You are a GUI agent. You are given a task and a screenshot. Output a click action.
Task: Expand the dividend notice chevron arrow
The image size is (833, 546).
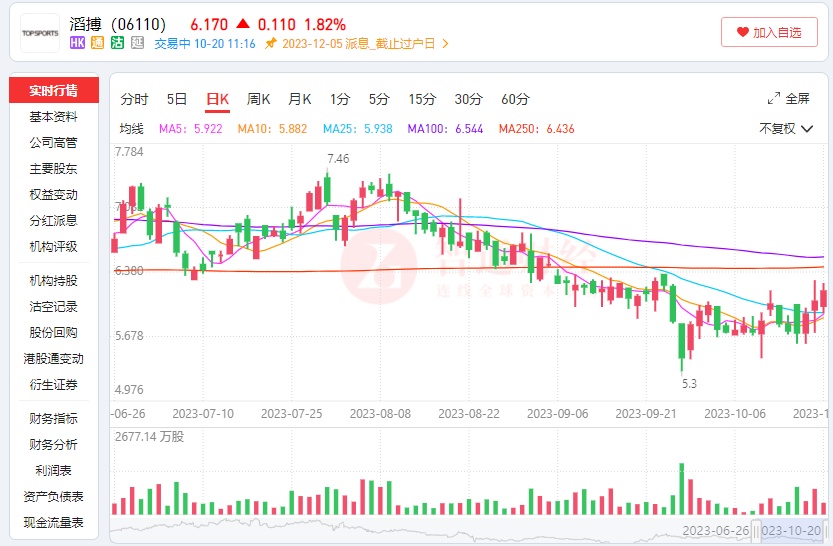445,44
